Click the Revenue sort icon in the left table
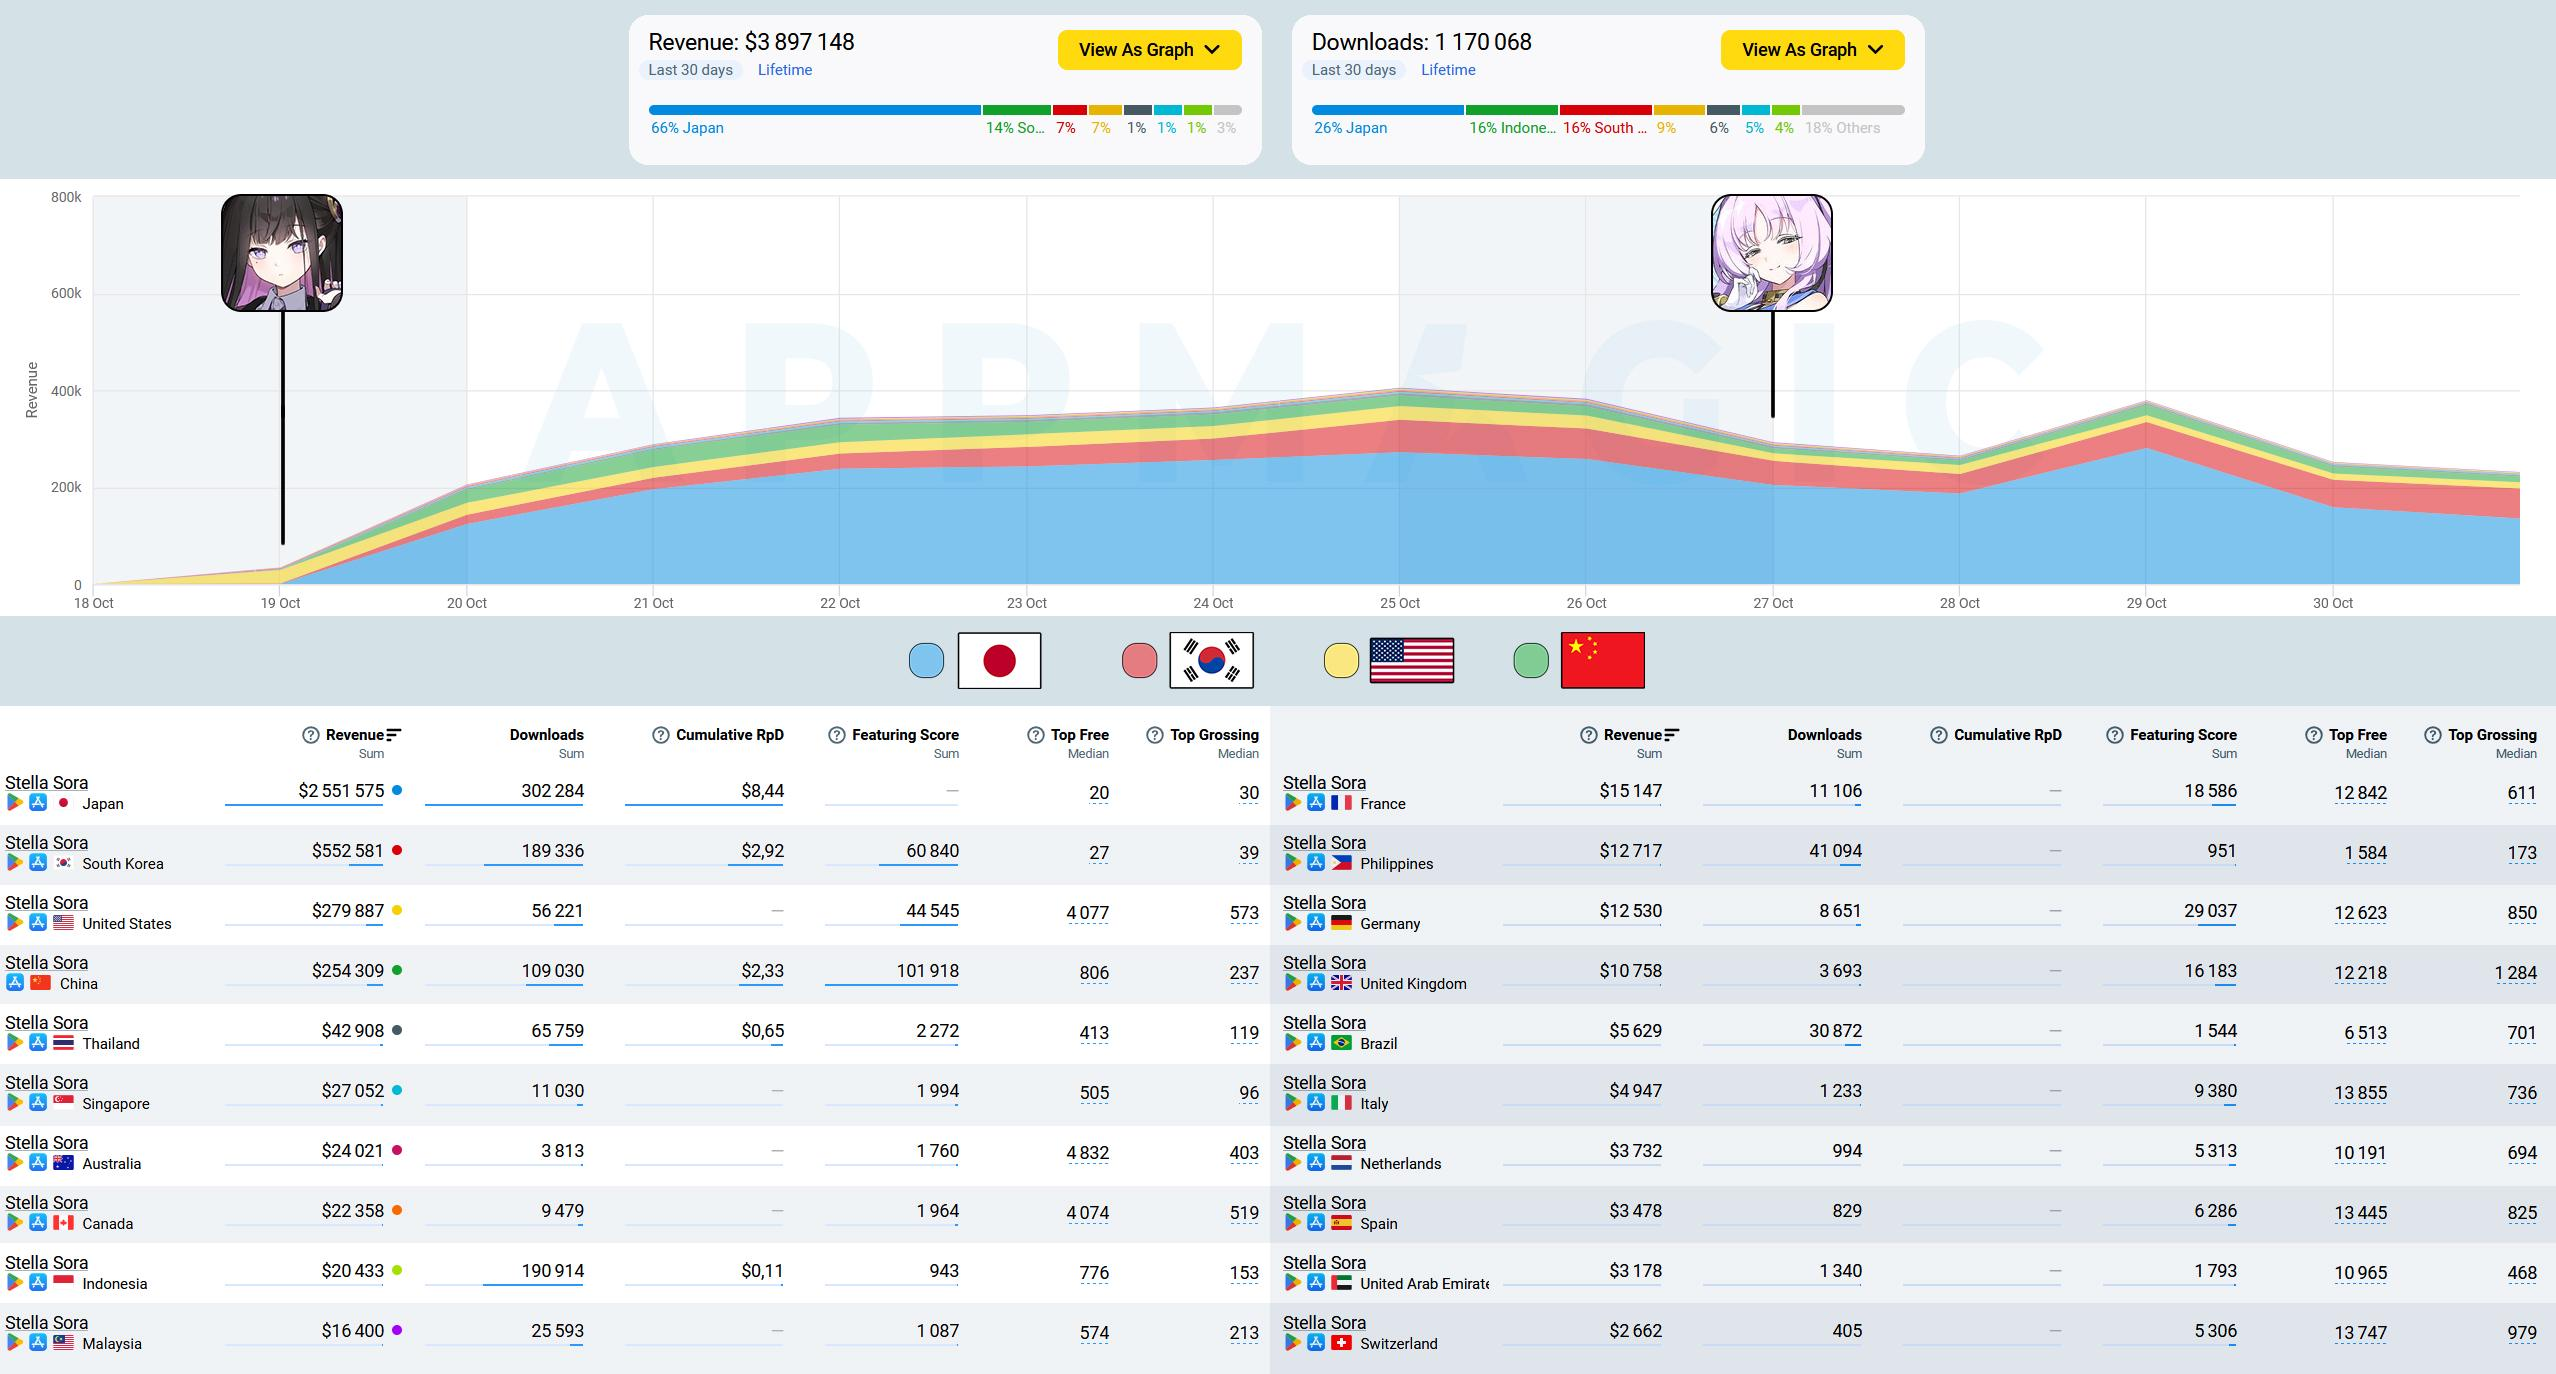The image size is (2556, 1374). click(394, 735)
